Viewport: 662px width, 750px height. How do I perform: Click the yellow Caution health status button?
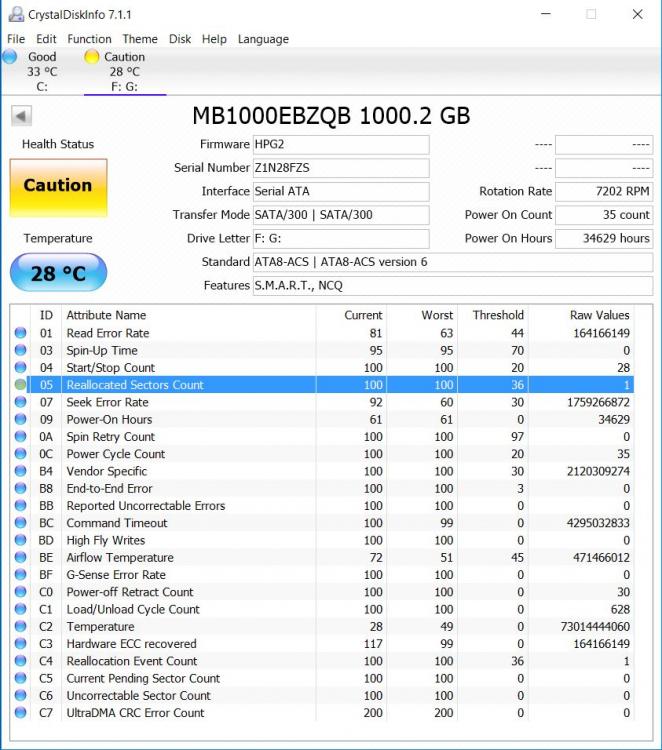coord(58,188)
